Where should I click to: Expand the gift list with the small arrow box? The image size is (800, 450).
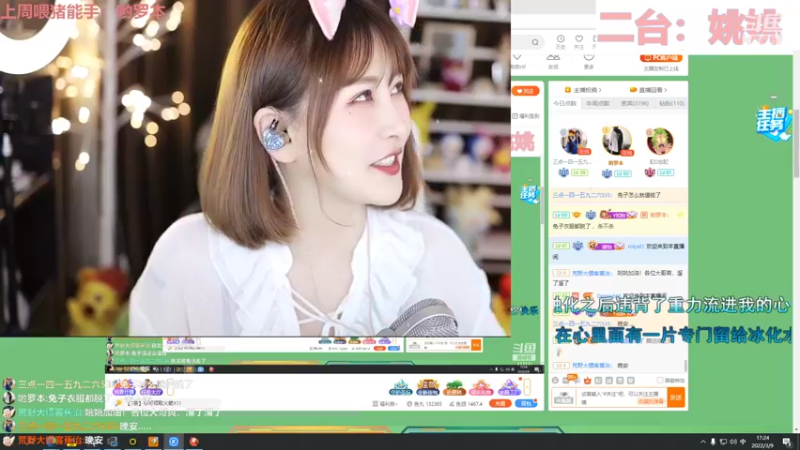coord(527,386)
